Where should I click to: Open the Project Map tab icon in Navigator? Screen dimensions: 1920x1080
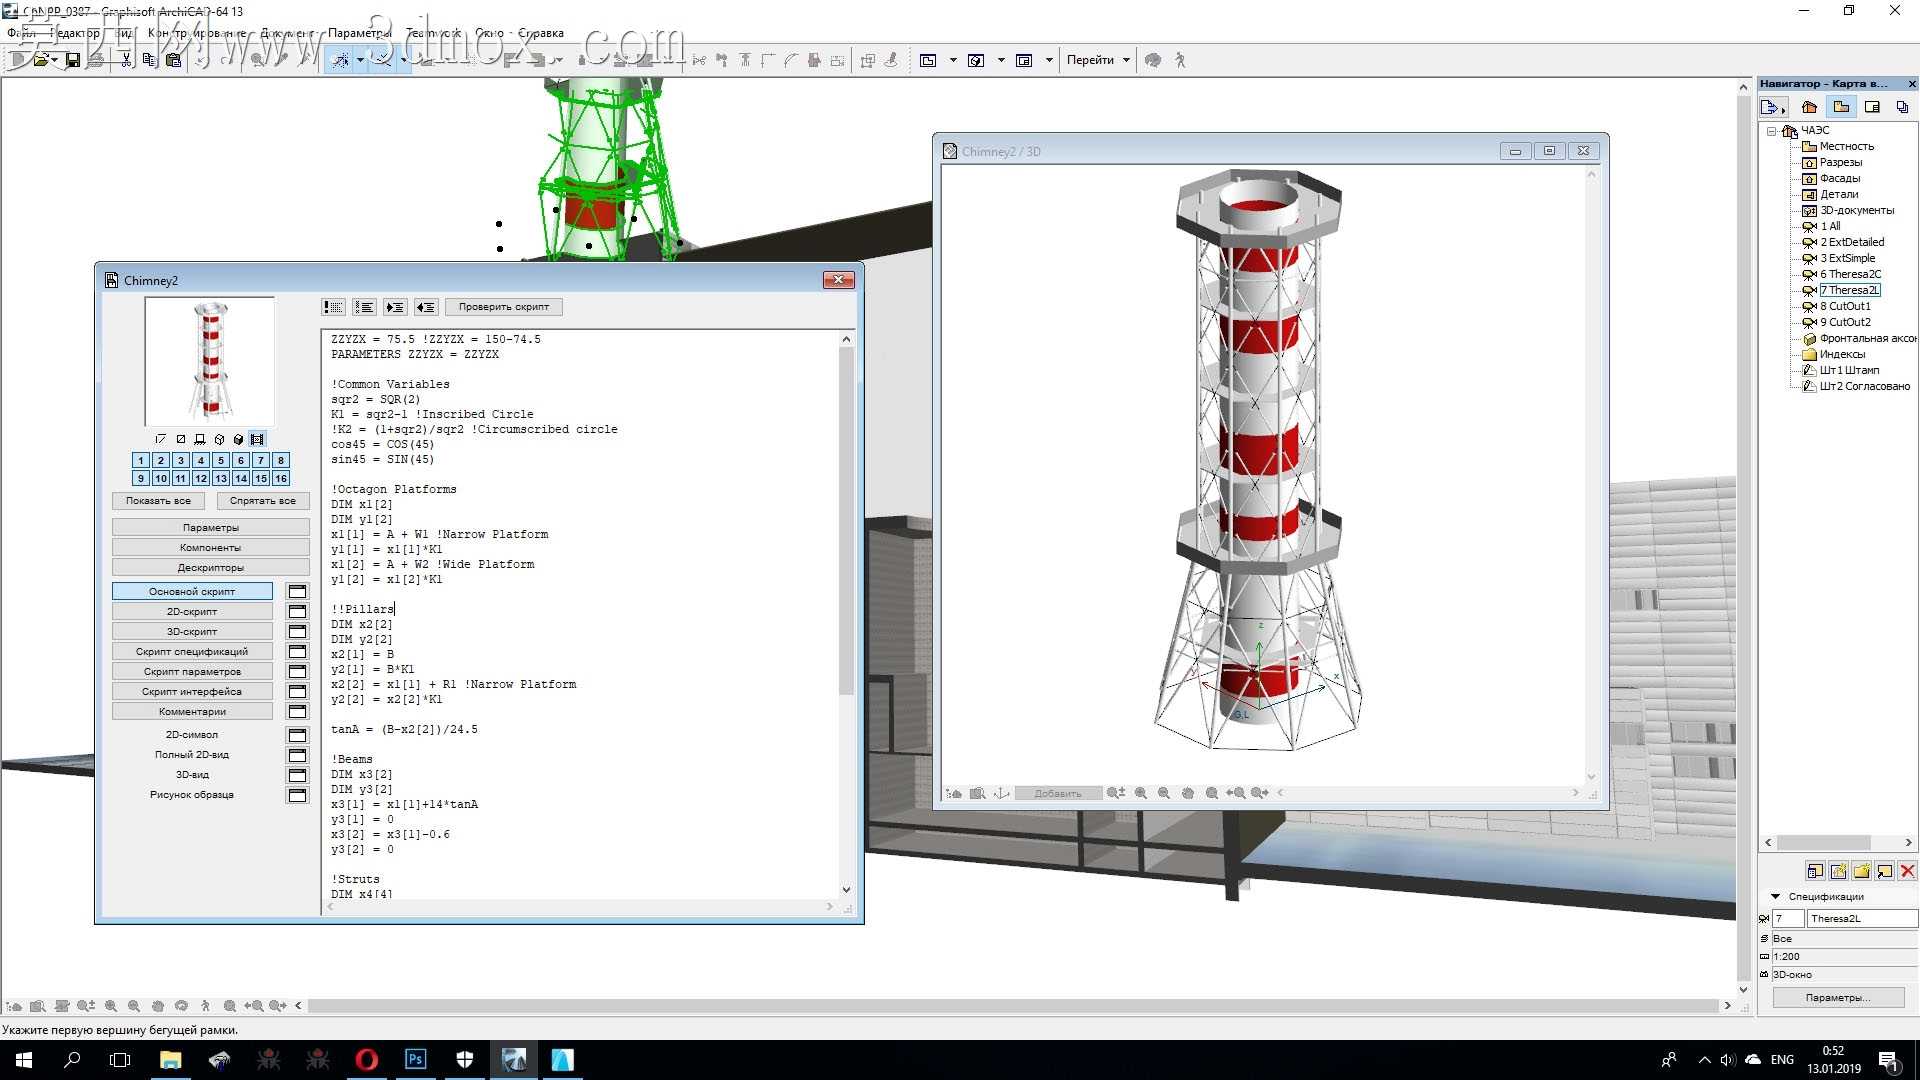[x=1809, y=107]
